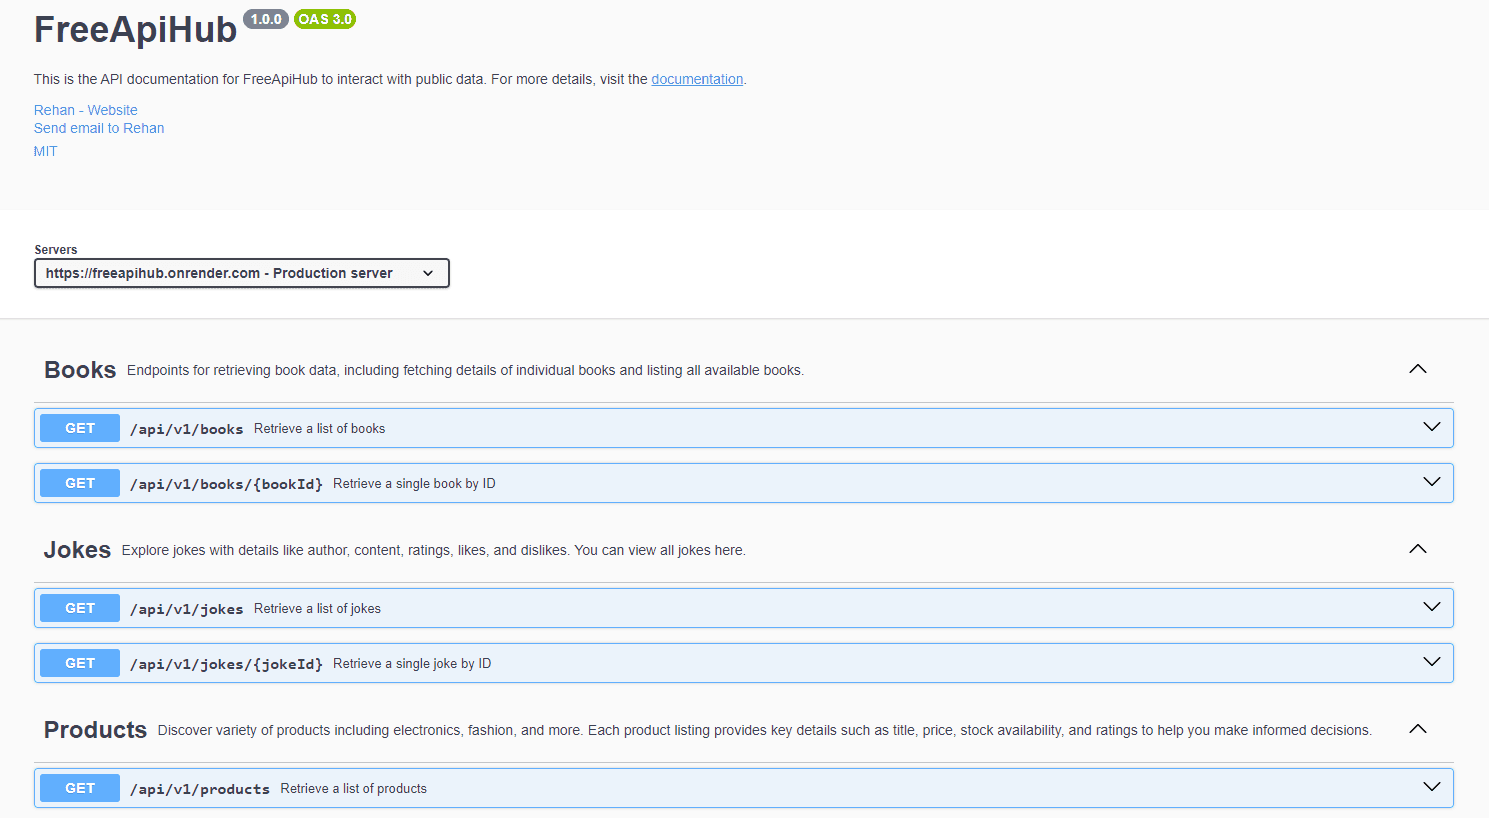Screen dimensions: 1489x818
Task: Click the Products 'Discover variety' description text
Action: coord(764,730)
